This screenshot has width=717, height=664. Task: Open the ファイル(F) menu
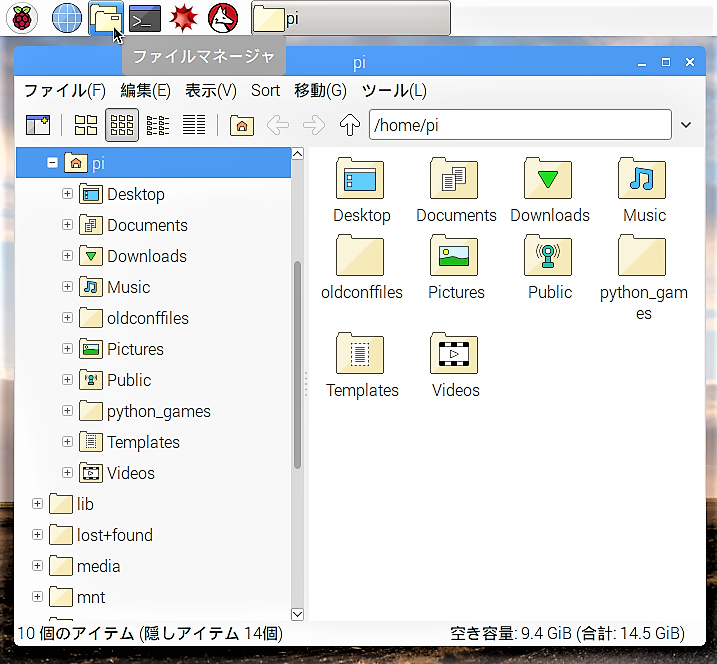click(64, 91)
